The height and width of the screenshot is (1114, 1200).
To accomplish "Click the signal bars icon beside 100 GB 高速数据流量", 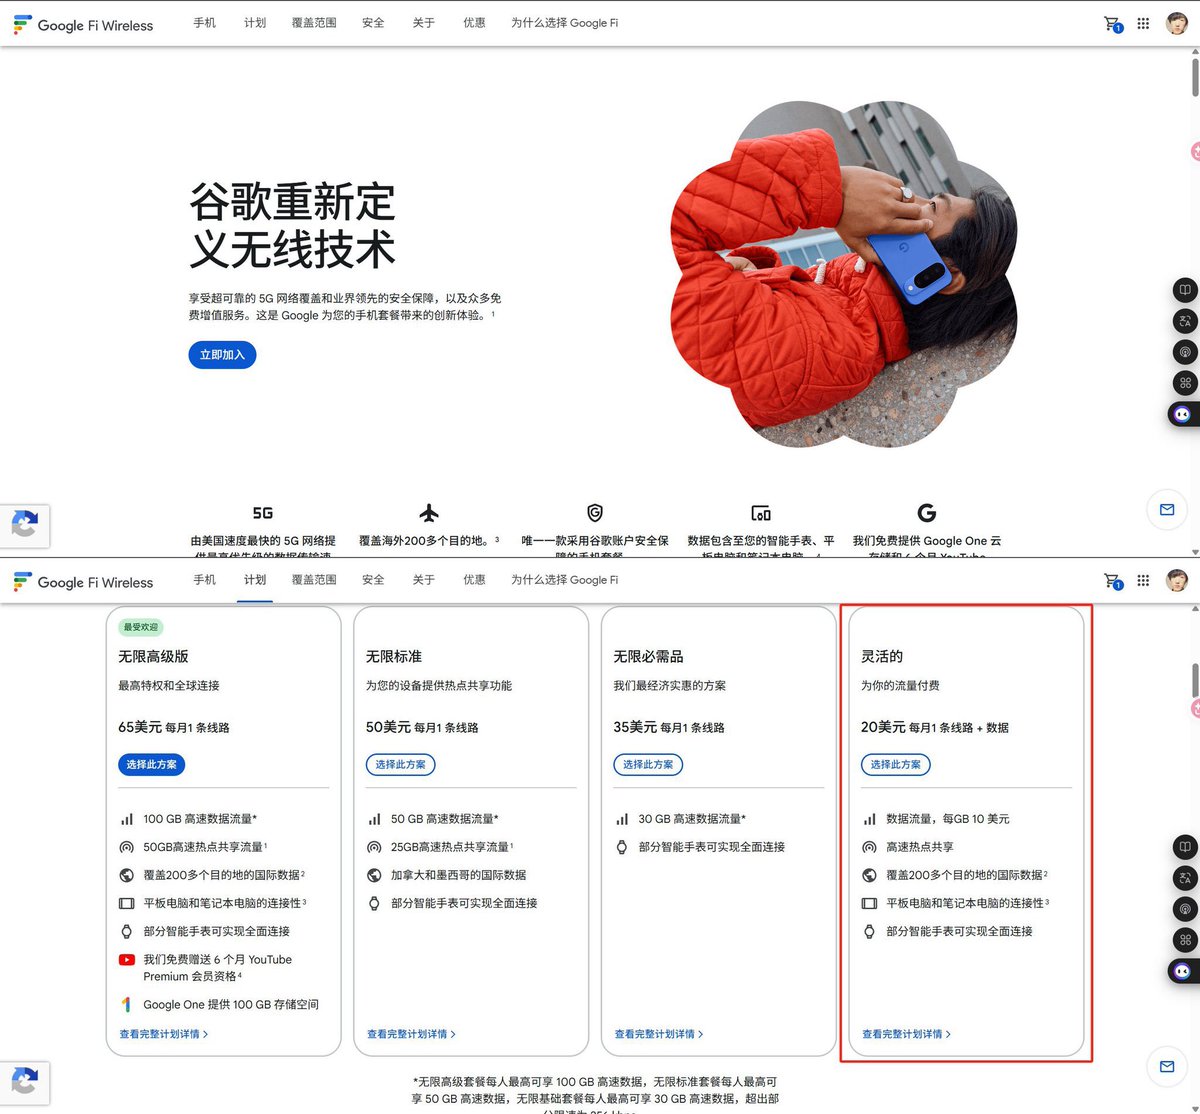I will (127, 819).
